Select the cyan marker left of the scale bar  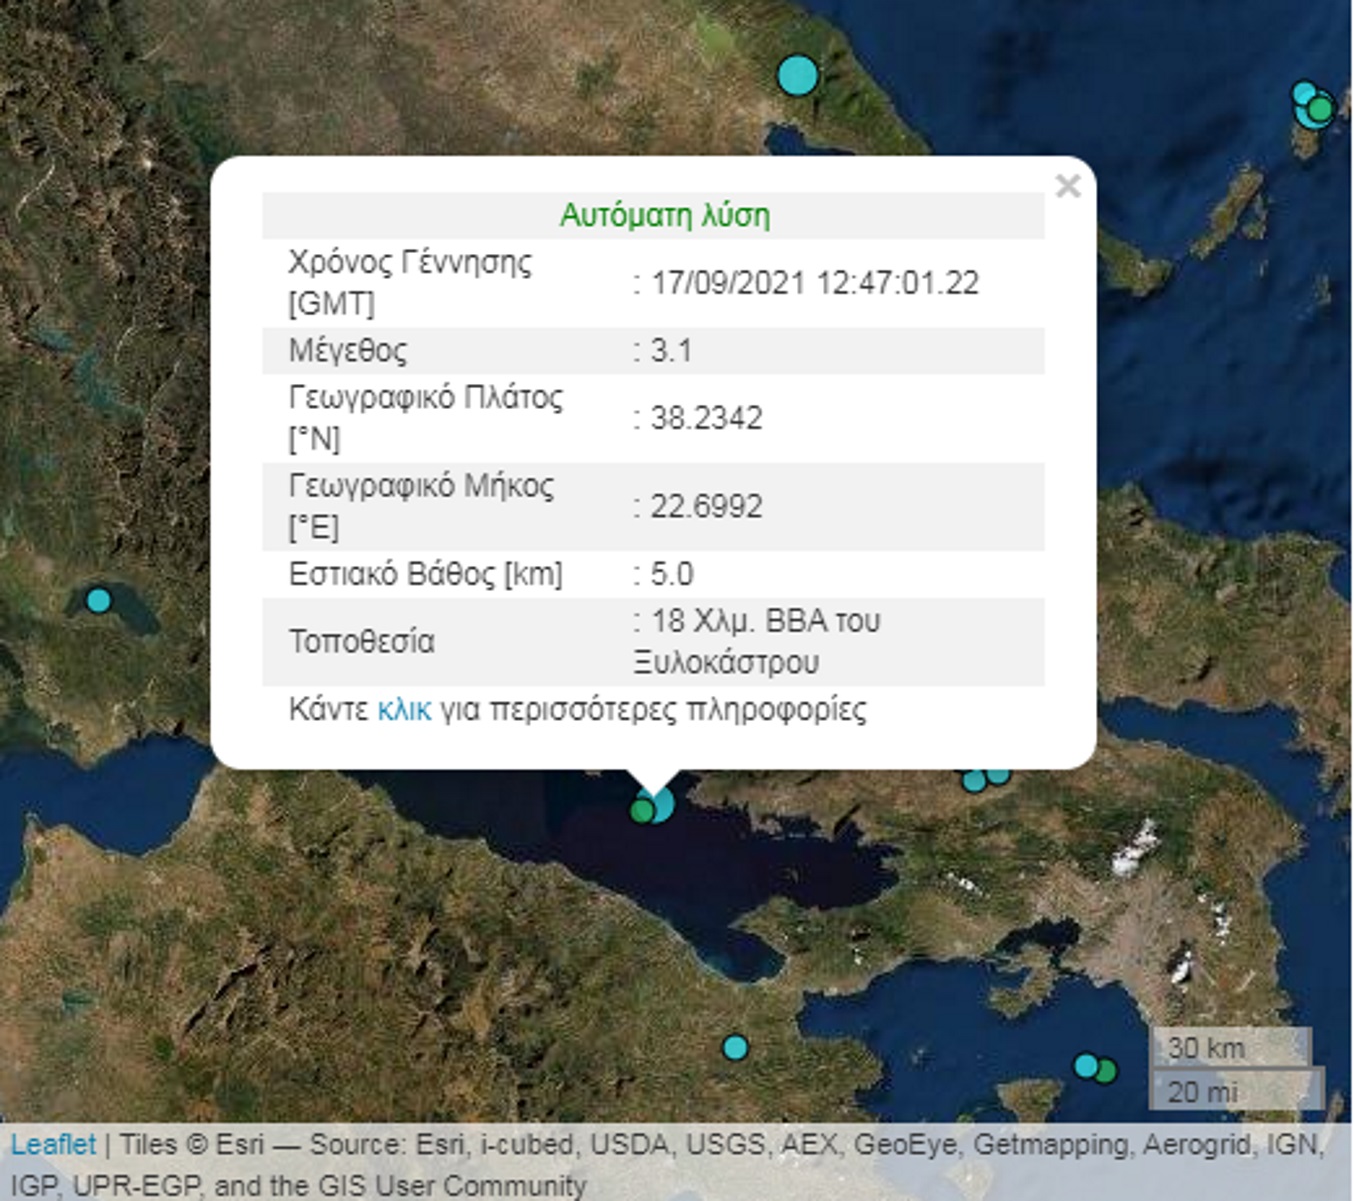coord(1085,1066)
